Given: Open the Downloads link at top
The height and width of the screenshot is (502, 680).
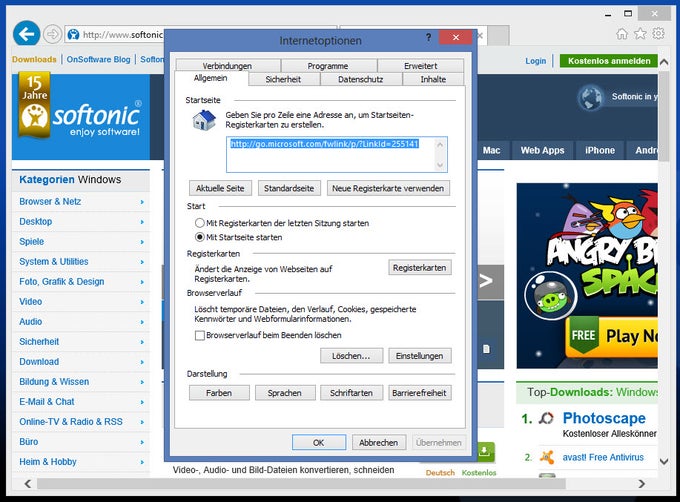Looking at the screenshot, I should 34,59.
